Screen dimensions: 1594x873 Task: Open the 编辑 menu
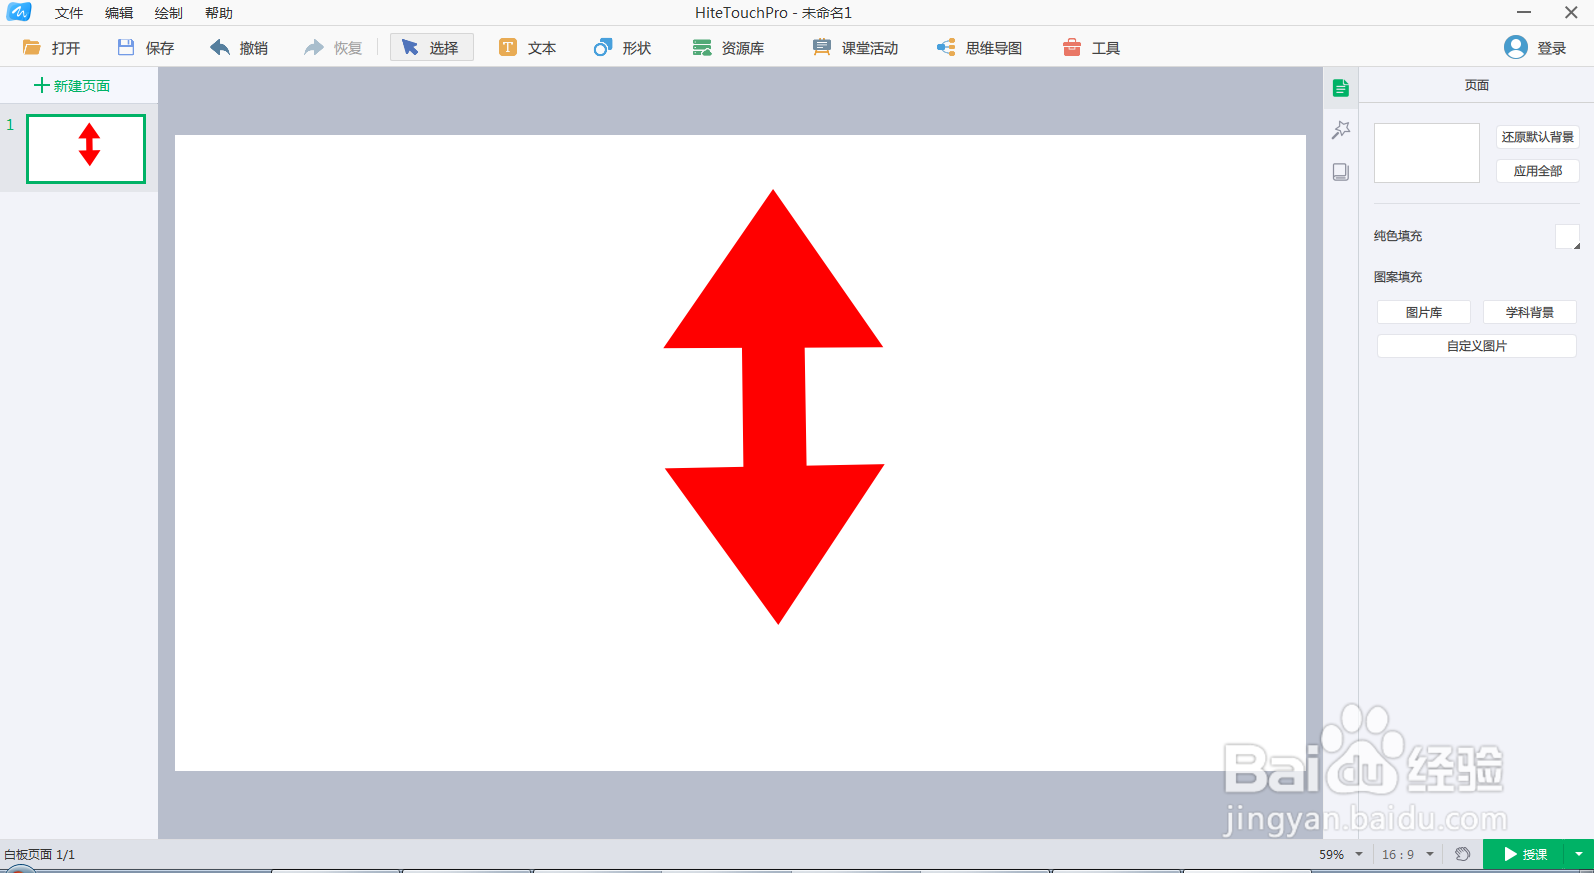[119, 13]
